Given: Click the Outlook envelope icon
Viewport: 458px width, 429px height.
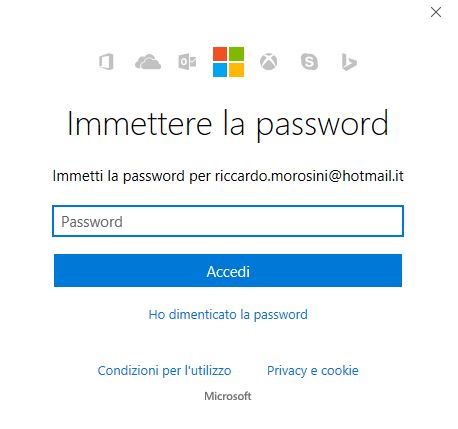Looking at the screenshot, I should point(187,62).
